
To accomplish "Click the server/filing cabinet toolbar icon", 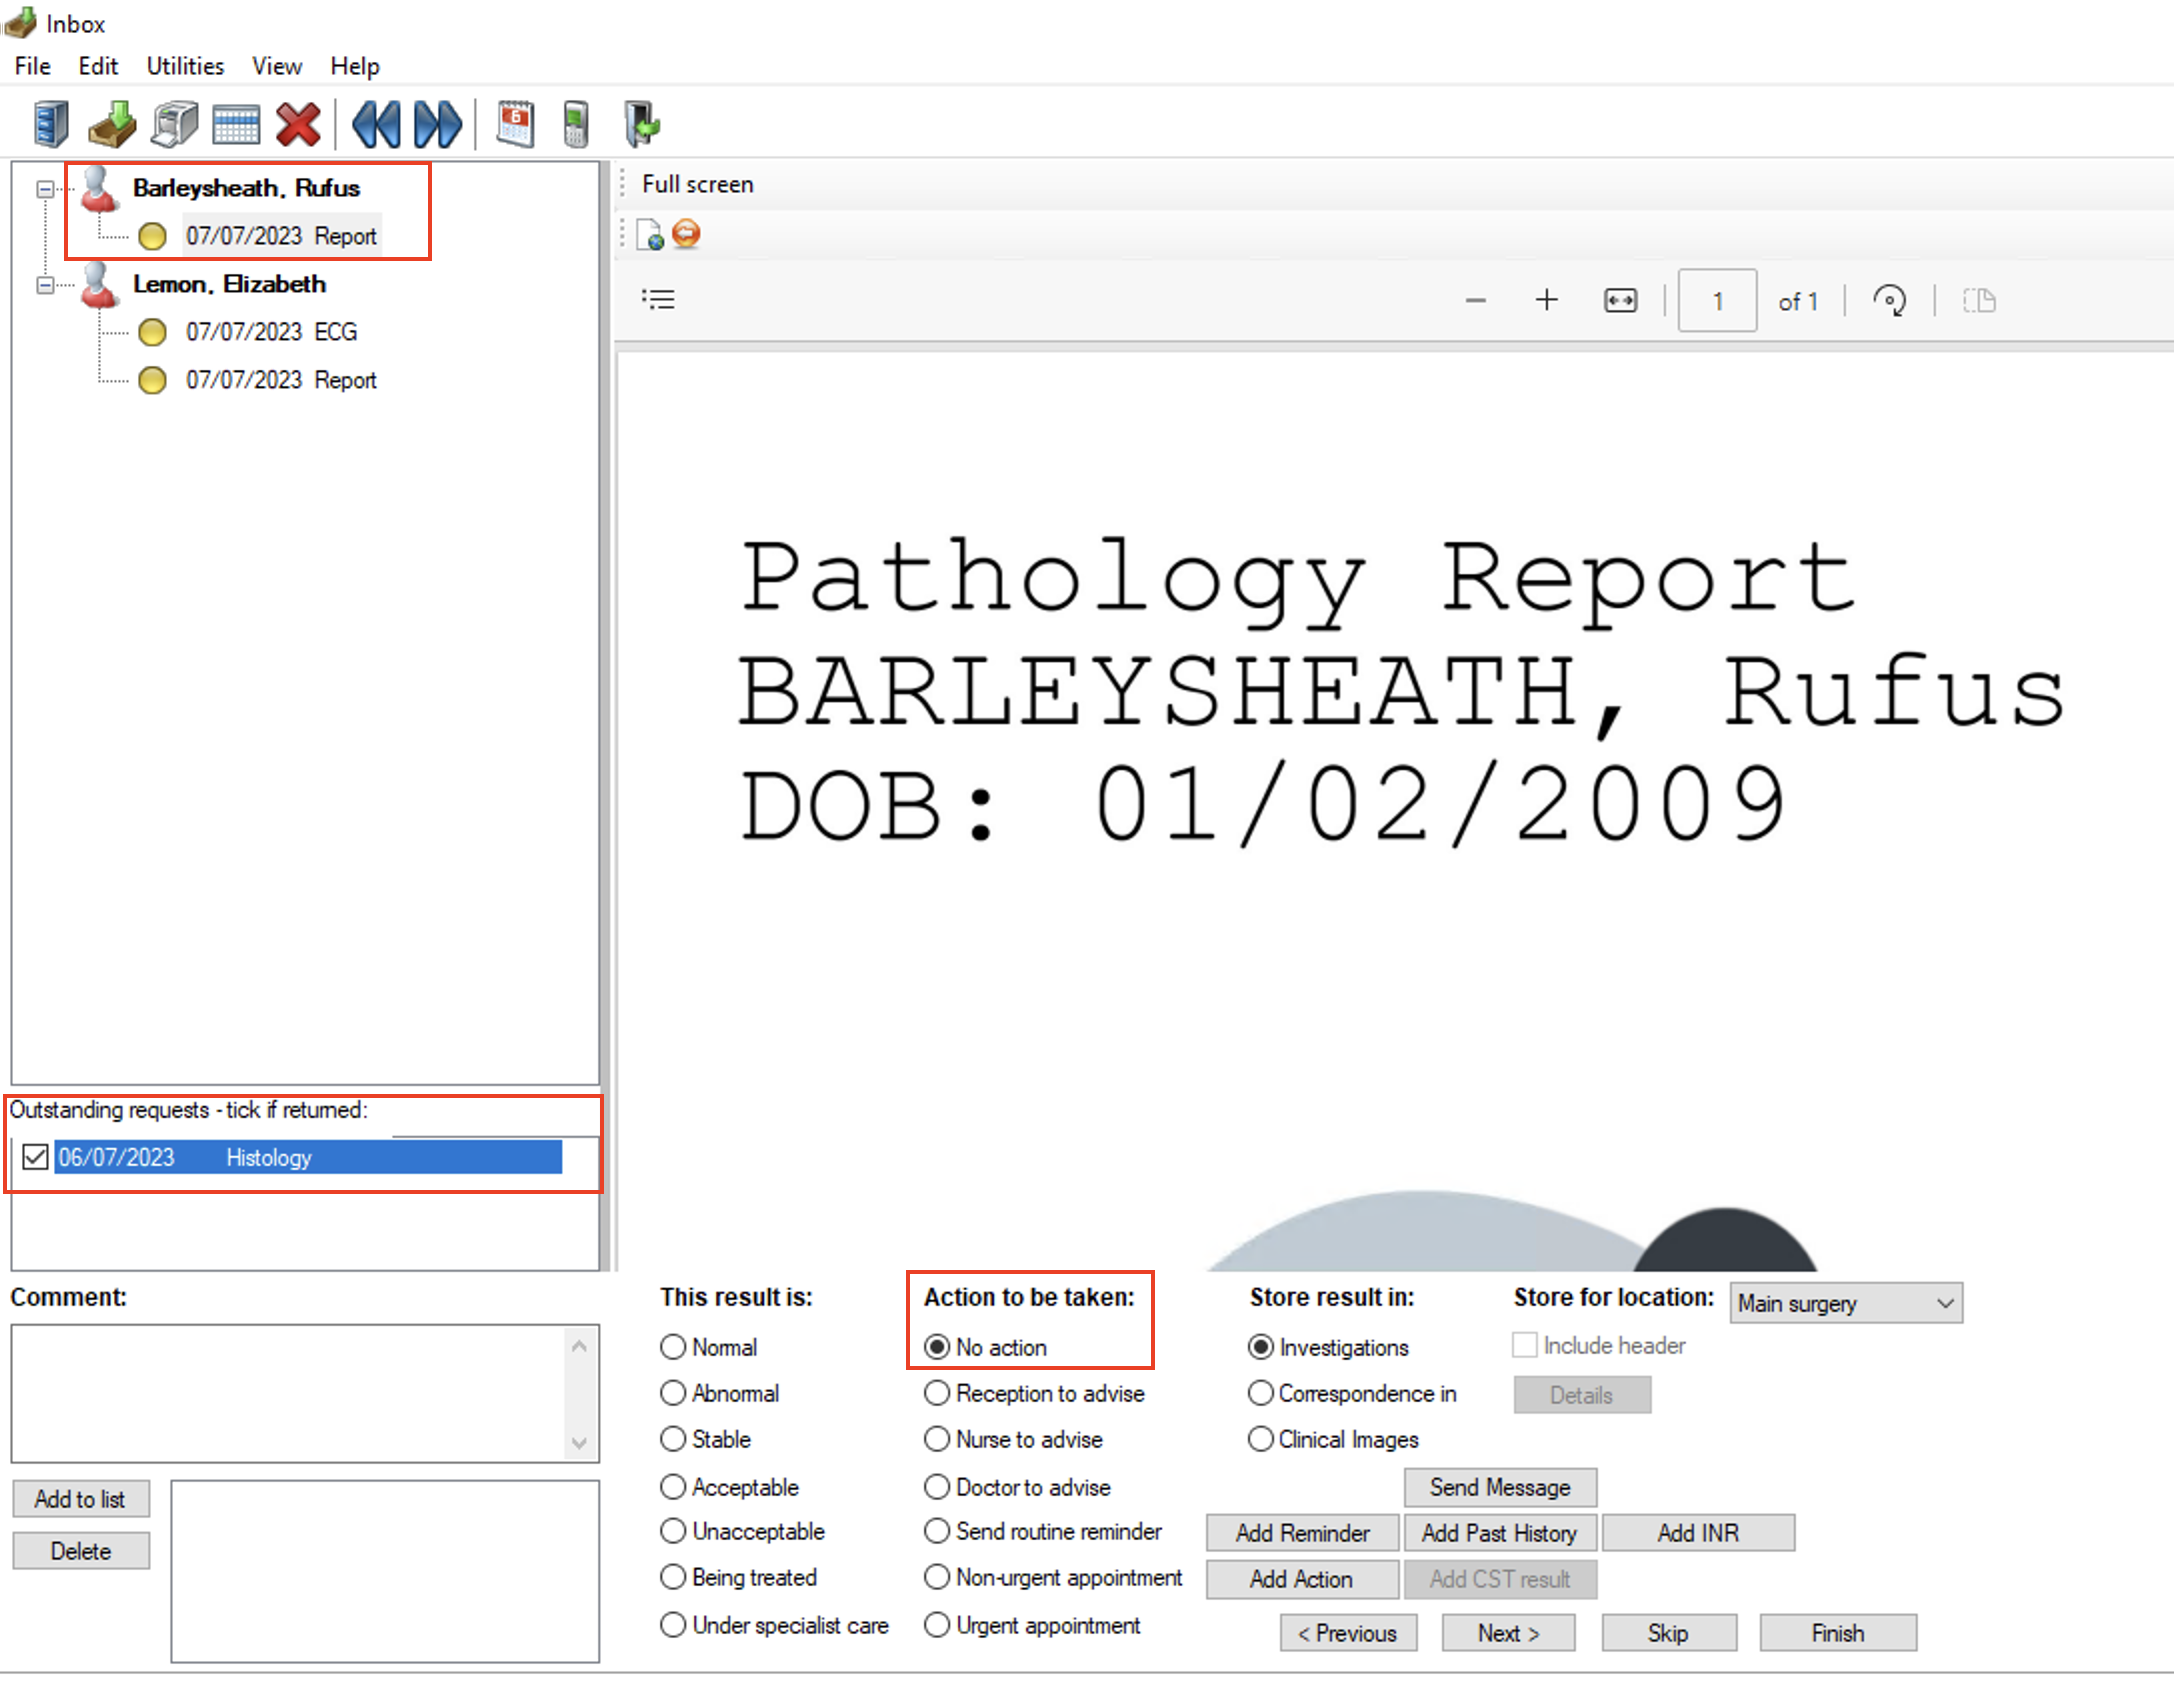I will click(x=51, y=125).
